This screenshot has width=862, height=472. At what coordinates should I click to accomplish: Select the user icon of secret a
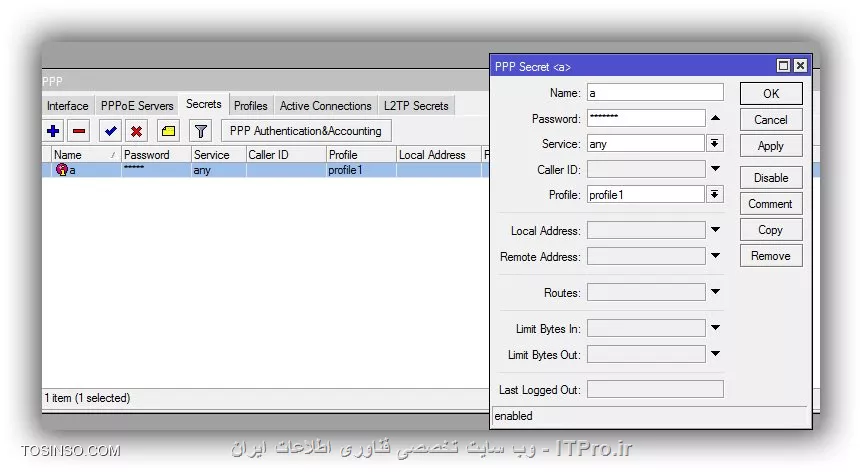[62, 170]
